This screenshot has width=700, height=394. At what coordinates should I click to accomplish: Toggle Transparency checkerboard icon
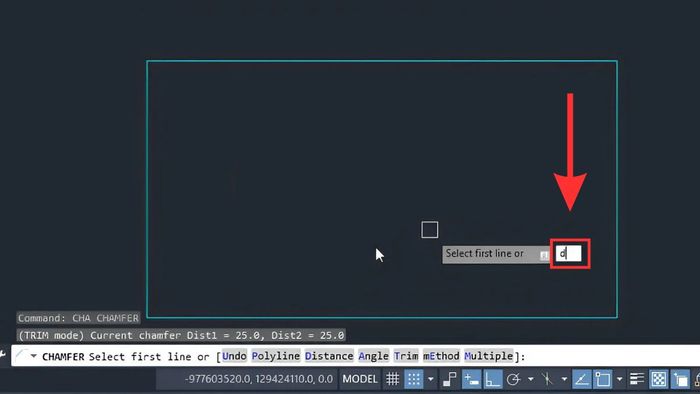point(659,379)
